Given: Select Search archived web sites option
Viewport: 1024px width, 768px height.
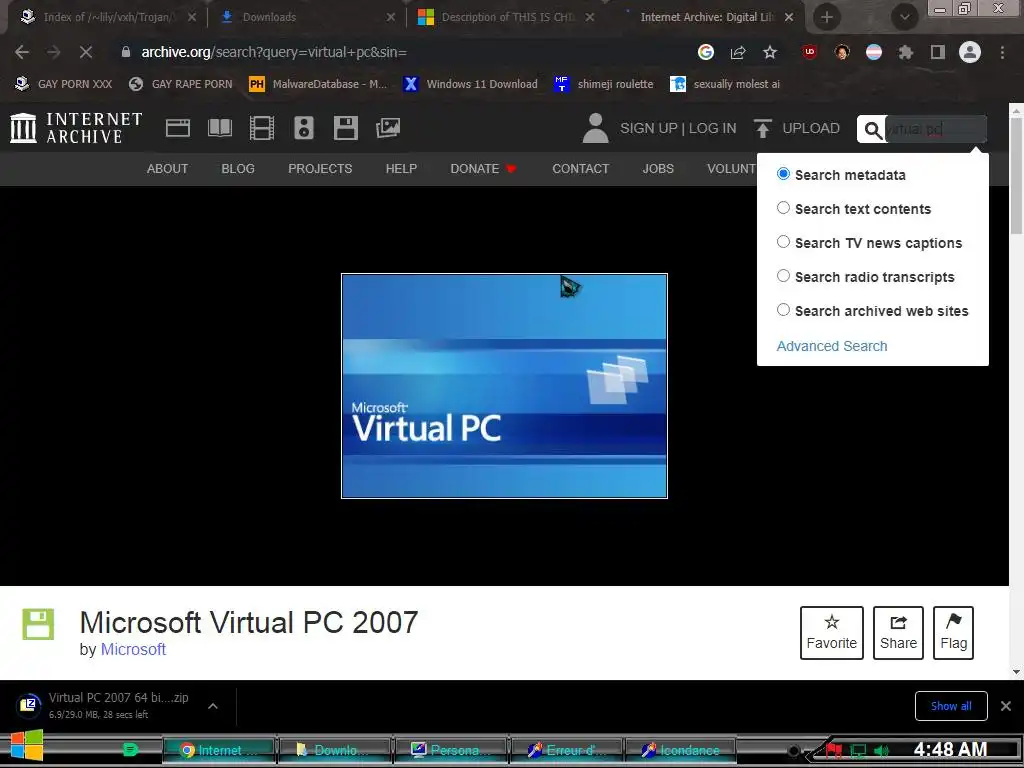Looking at the screenshot, I should [x=783, y=310].
